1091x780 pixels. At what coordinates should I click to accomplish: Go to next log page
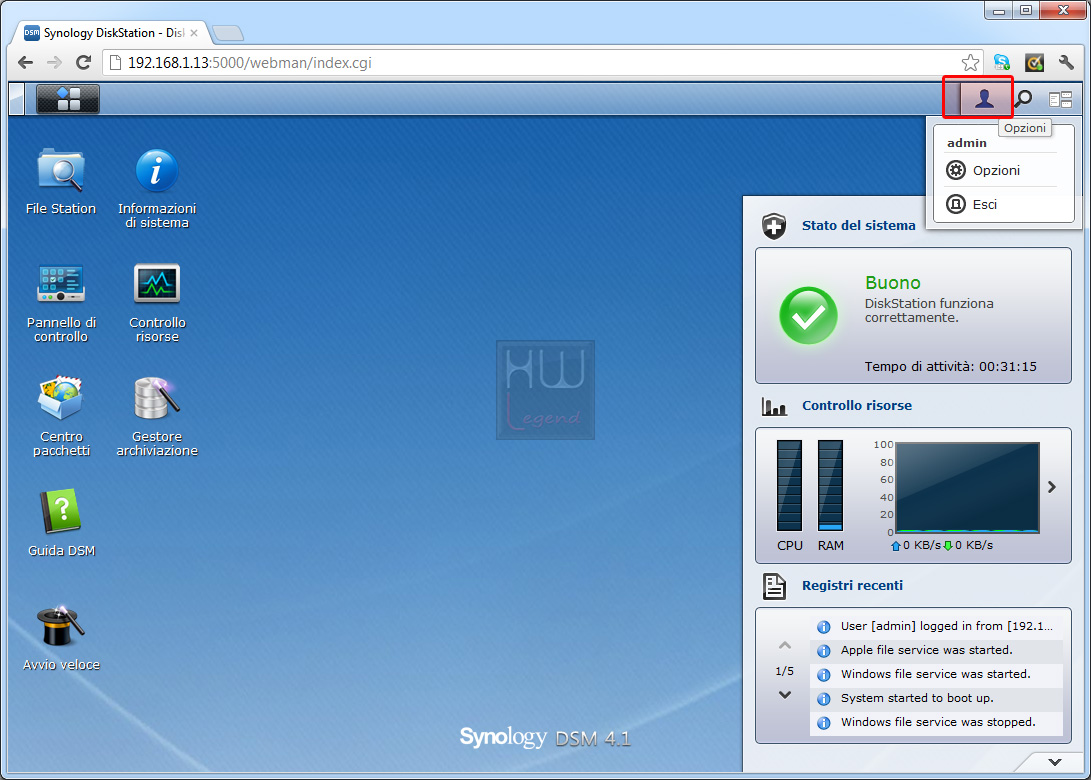[785, 694]
